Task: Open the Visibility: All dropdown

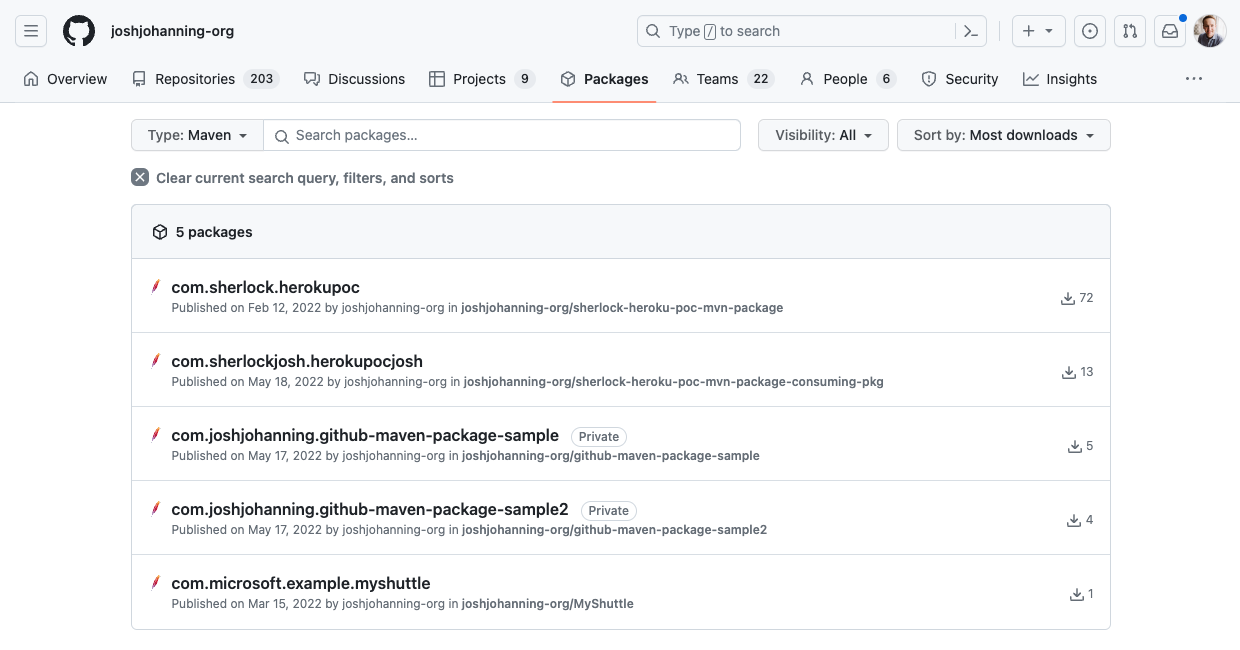Action: point(822,134)
